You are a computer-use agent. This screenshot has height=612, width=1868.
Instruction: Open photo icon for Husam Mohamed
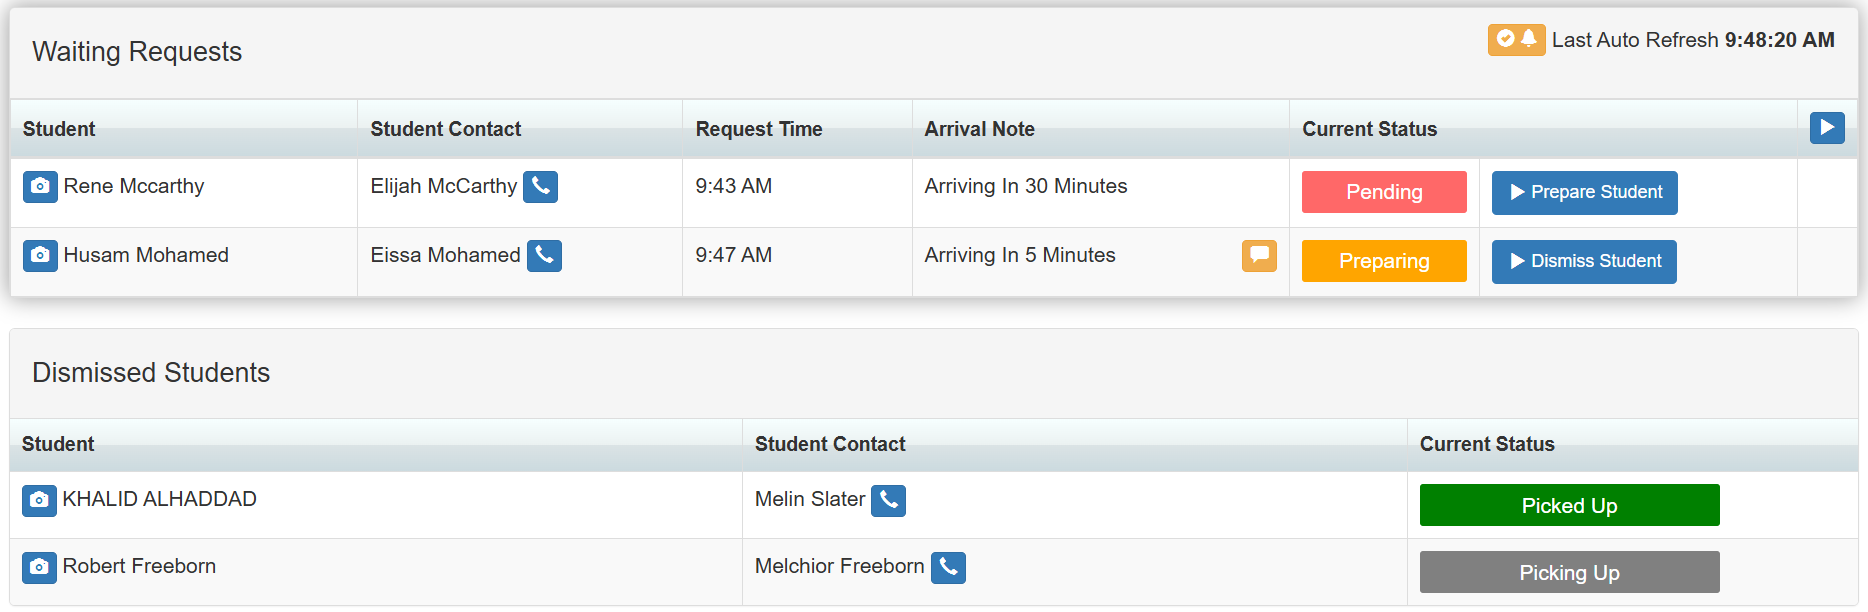coord(40,256)
